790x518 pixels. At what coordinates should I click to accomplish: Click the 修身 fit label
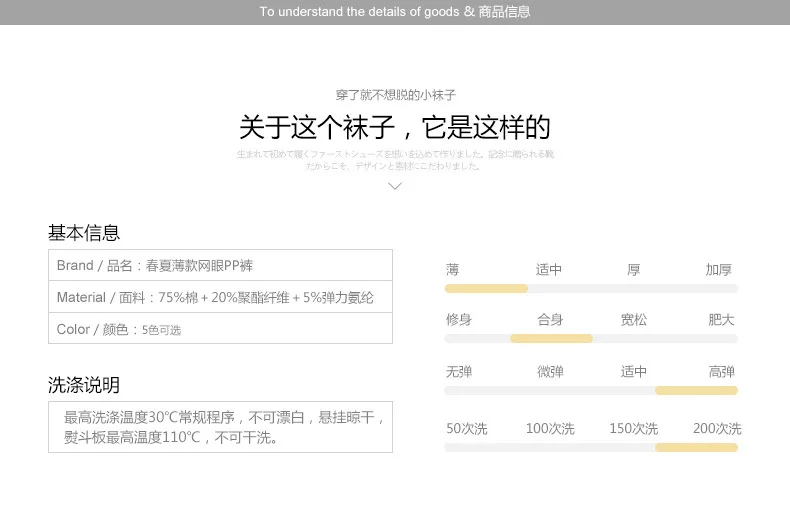point(458,319)
